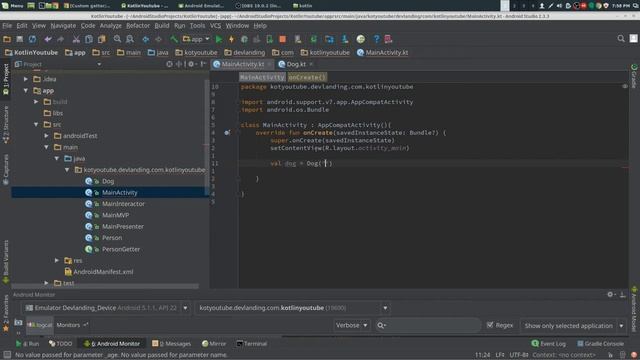
Task: Click the Debug app bug icon
Action: tap(244, 39)
